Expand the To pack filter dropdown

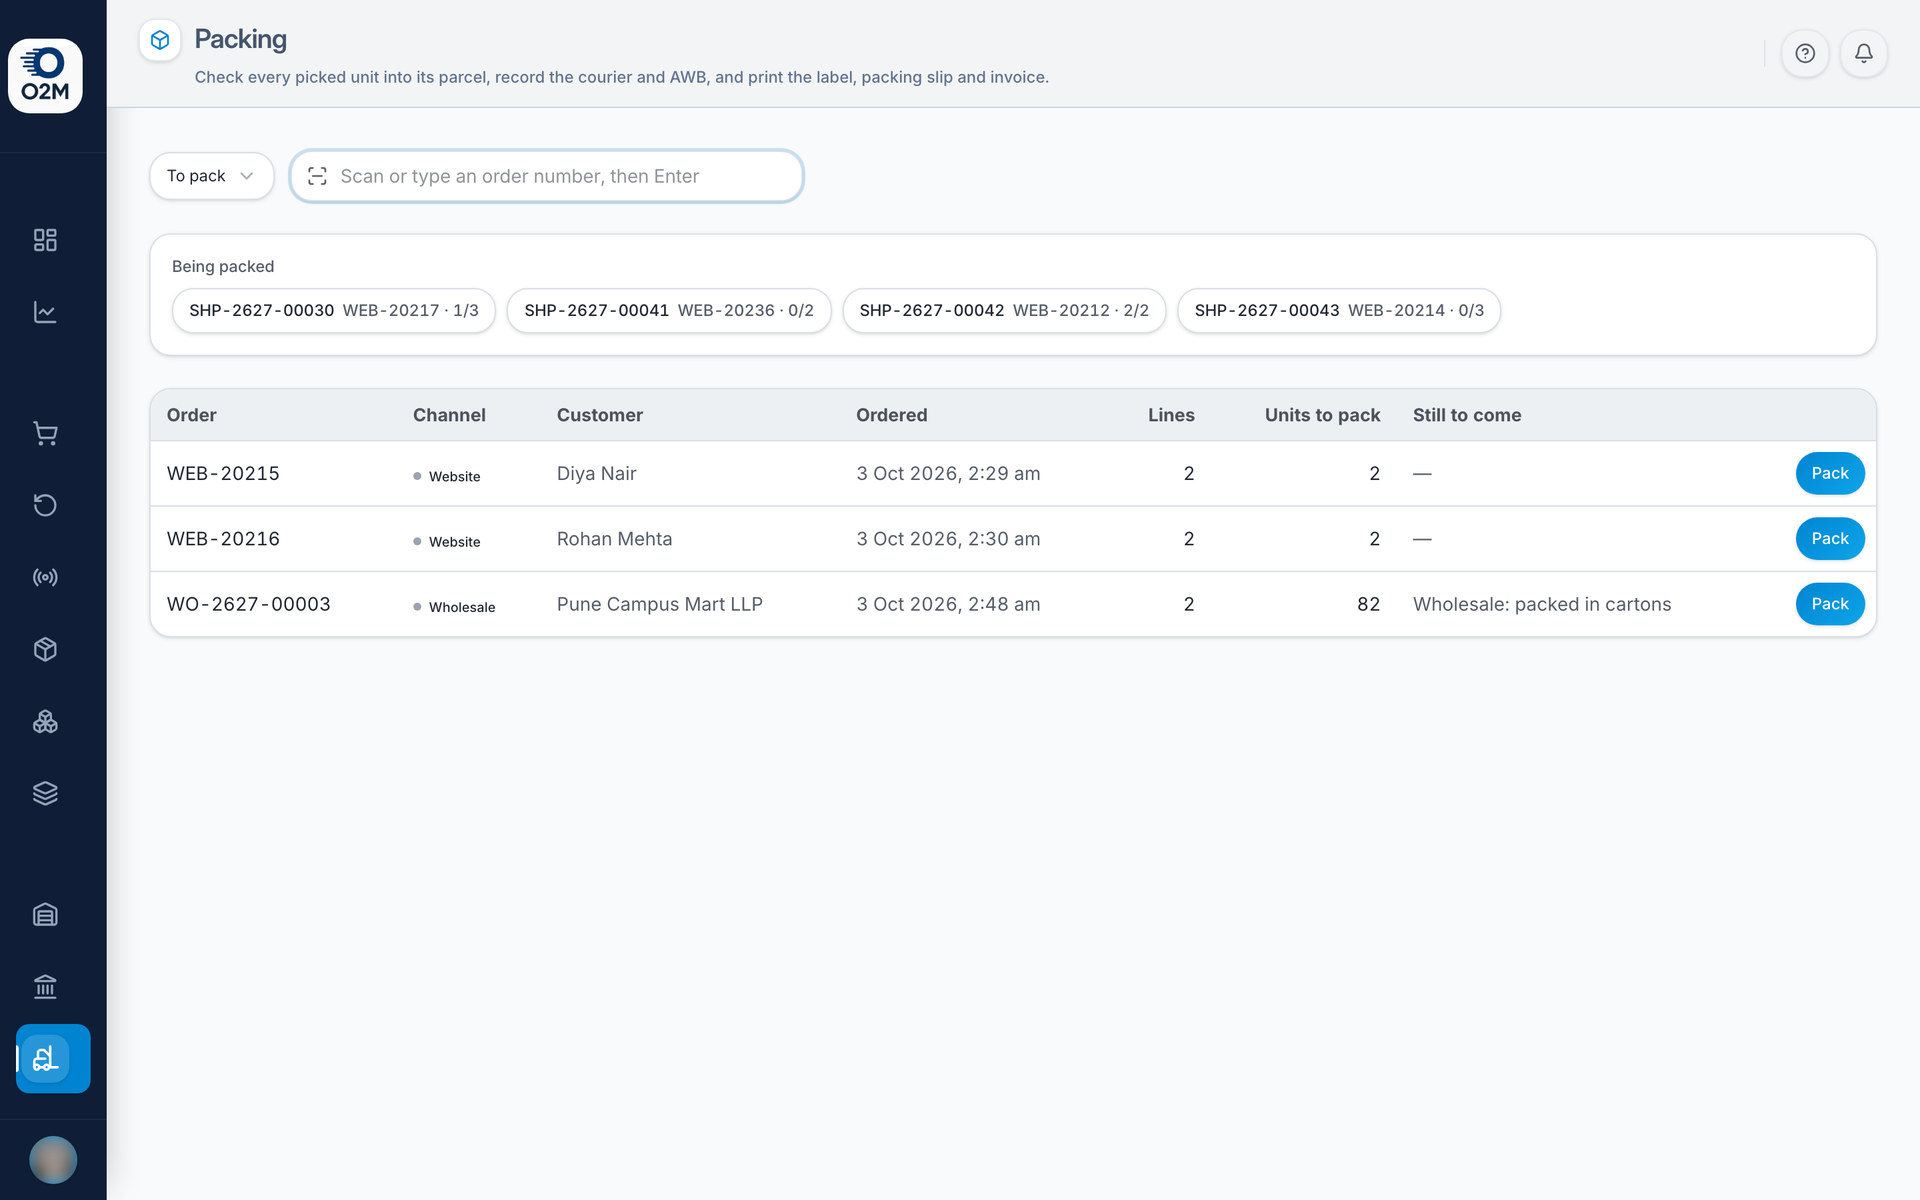pyautogui.click(x=212, y=176)
